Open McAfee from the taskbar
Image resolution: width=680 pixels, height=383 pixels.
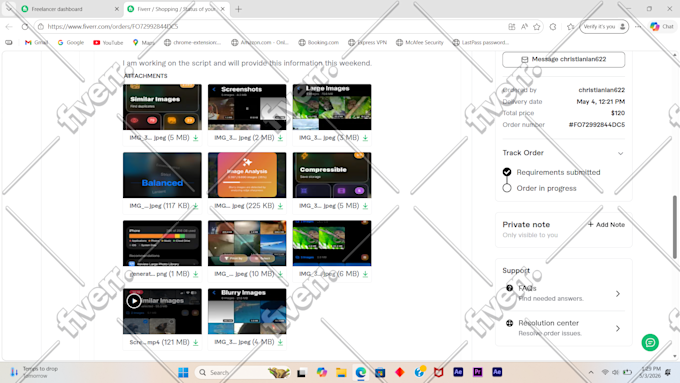tap(438, 372)
